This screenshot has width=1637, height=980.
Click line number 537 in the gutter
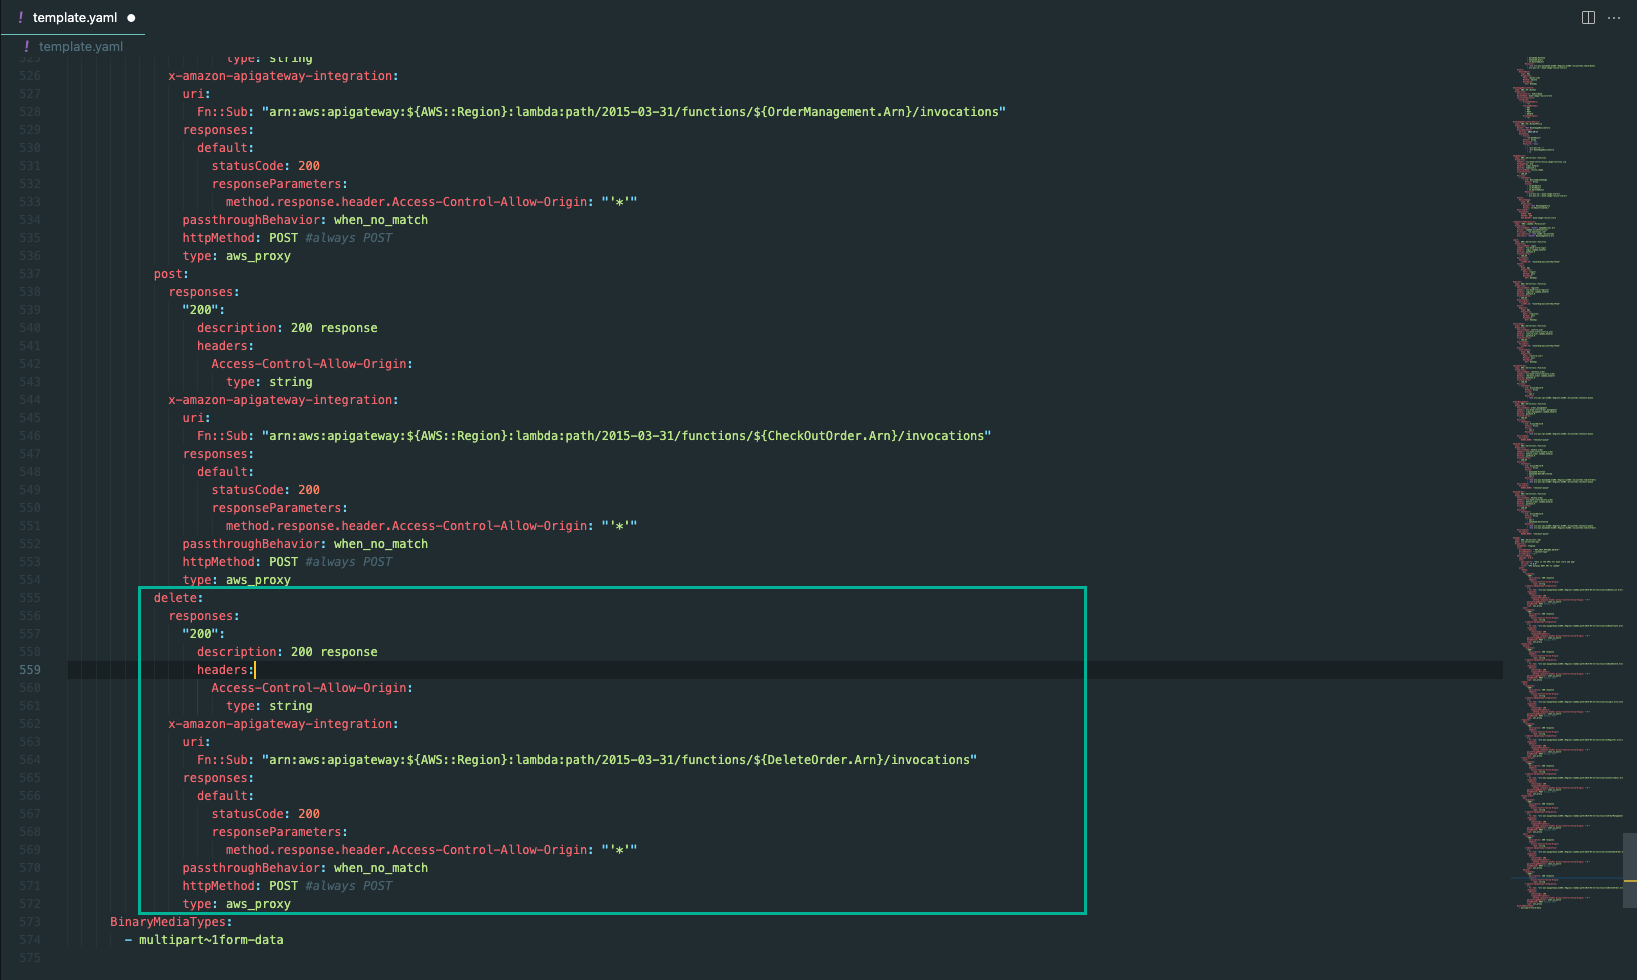pos(30,274)
